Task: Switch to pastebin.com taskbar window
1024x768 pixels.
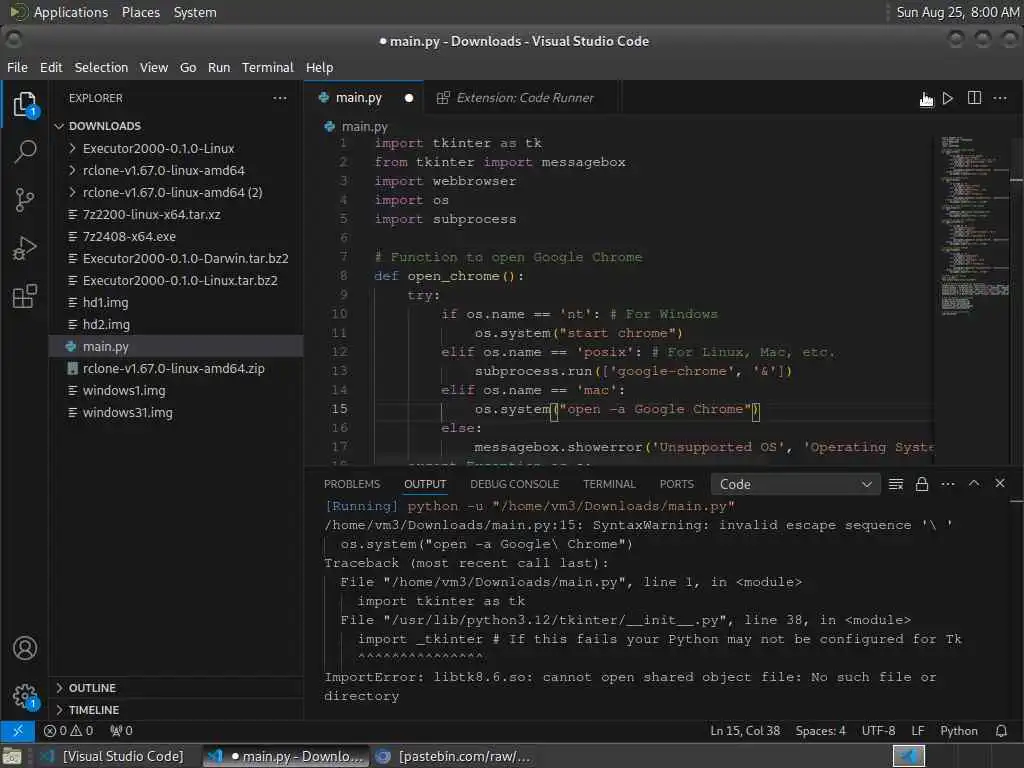Action: (455, 756)
